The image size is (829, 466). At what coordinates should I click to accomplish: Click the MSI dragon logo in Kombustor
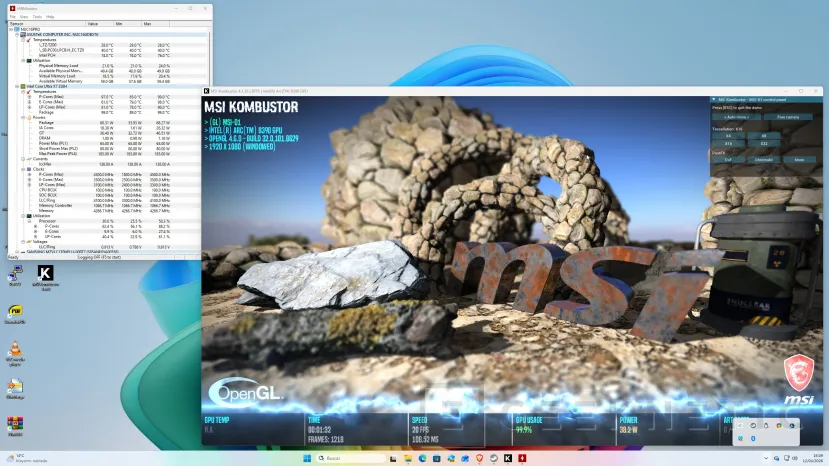pos(796,370)
